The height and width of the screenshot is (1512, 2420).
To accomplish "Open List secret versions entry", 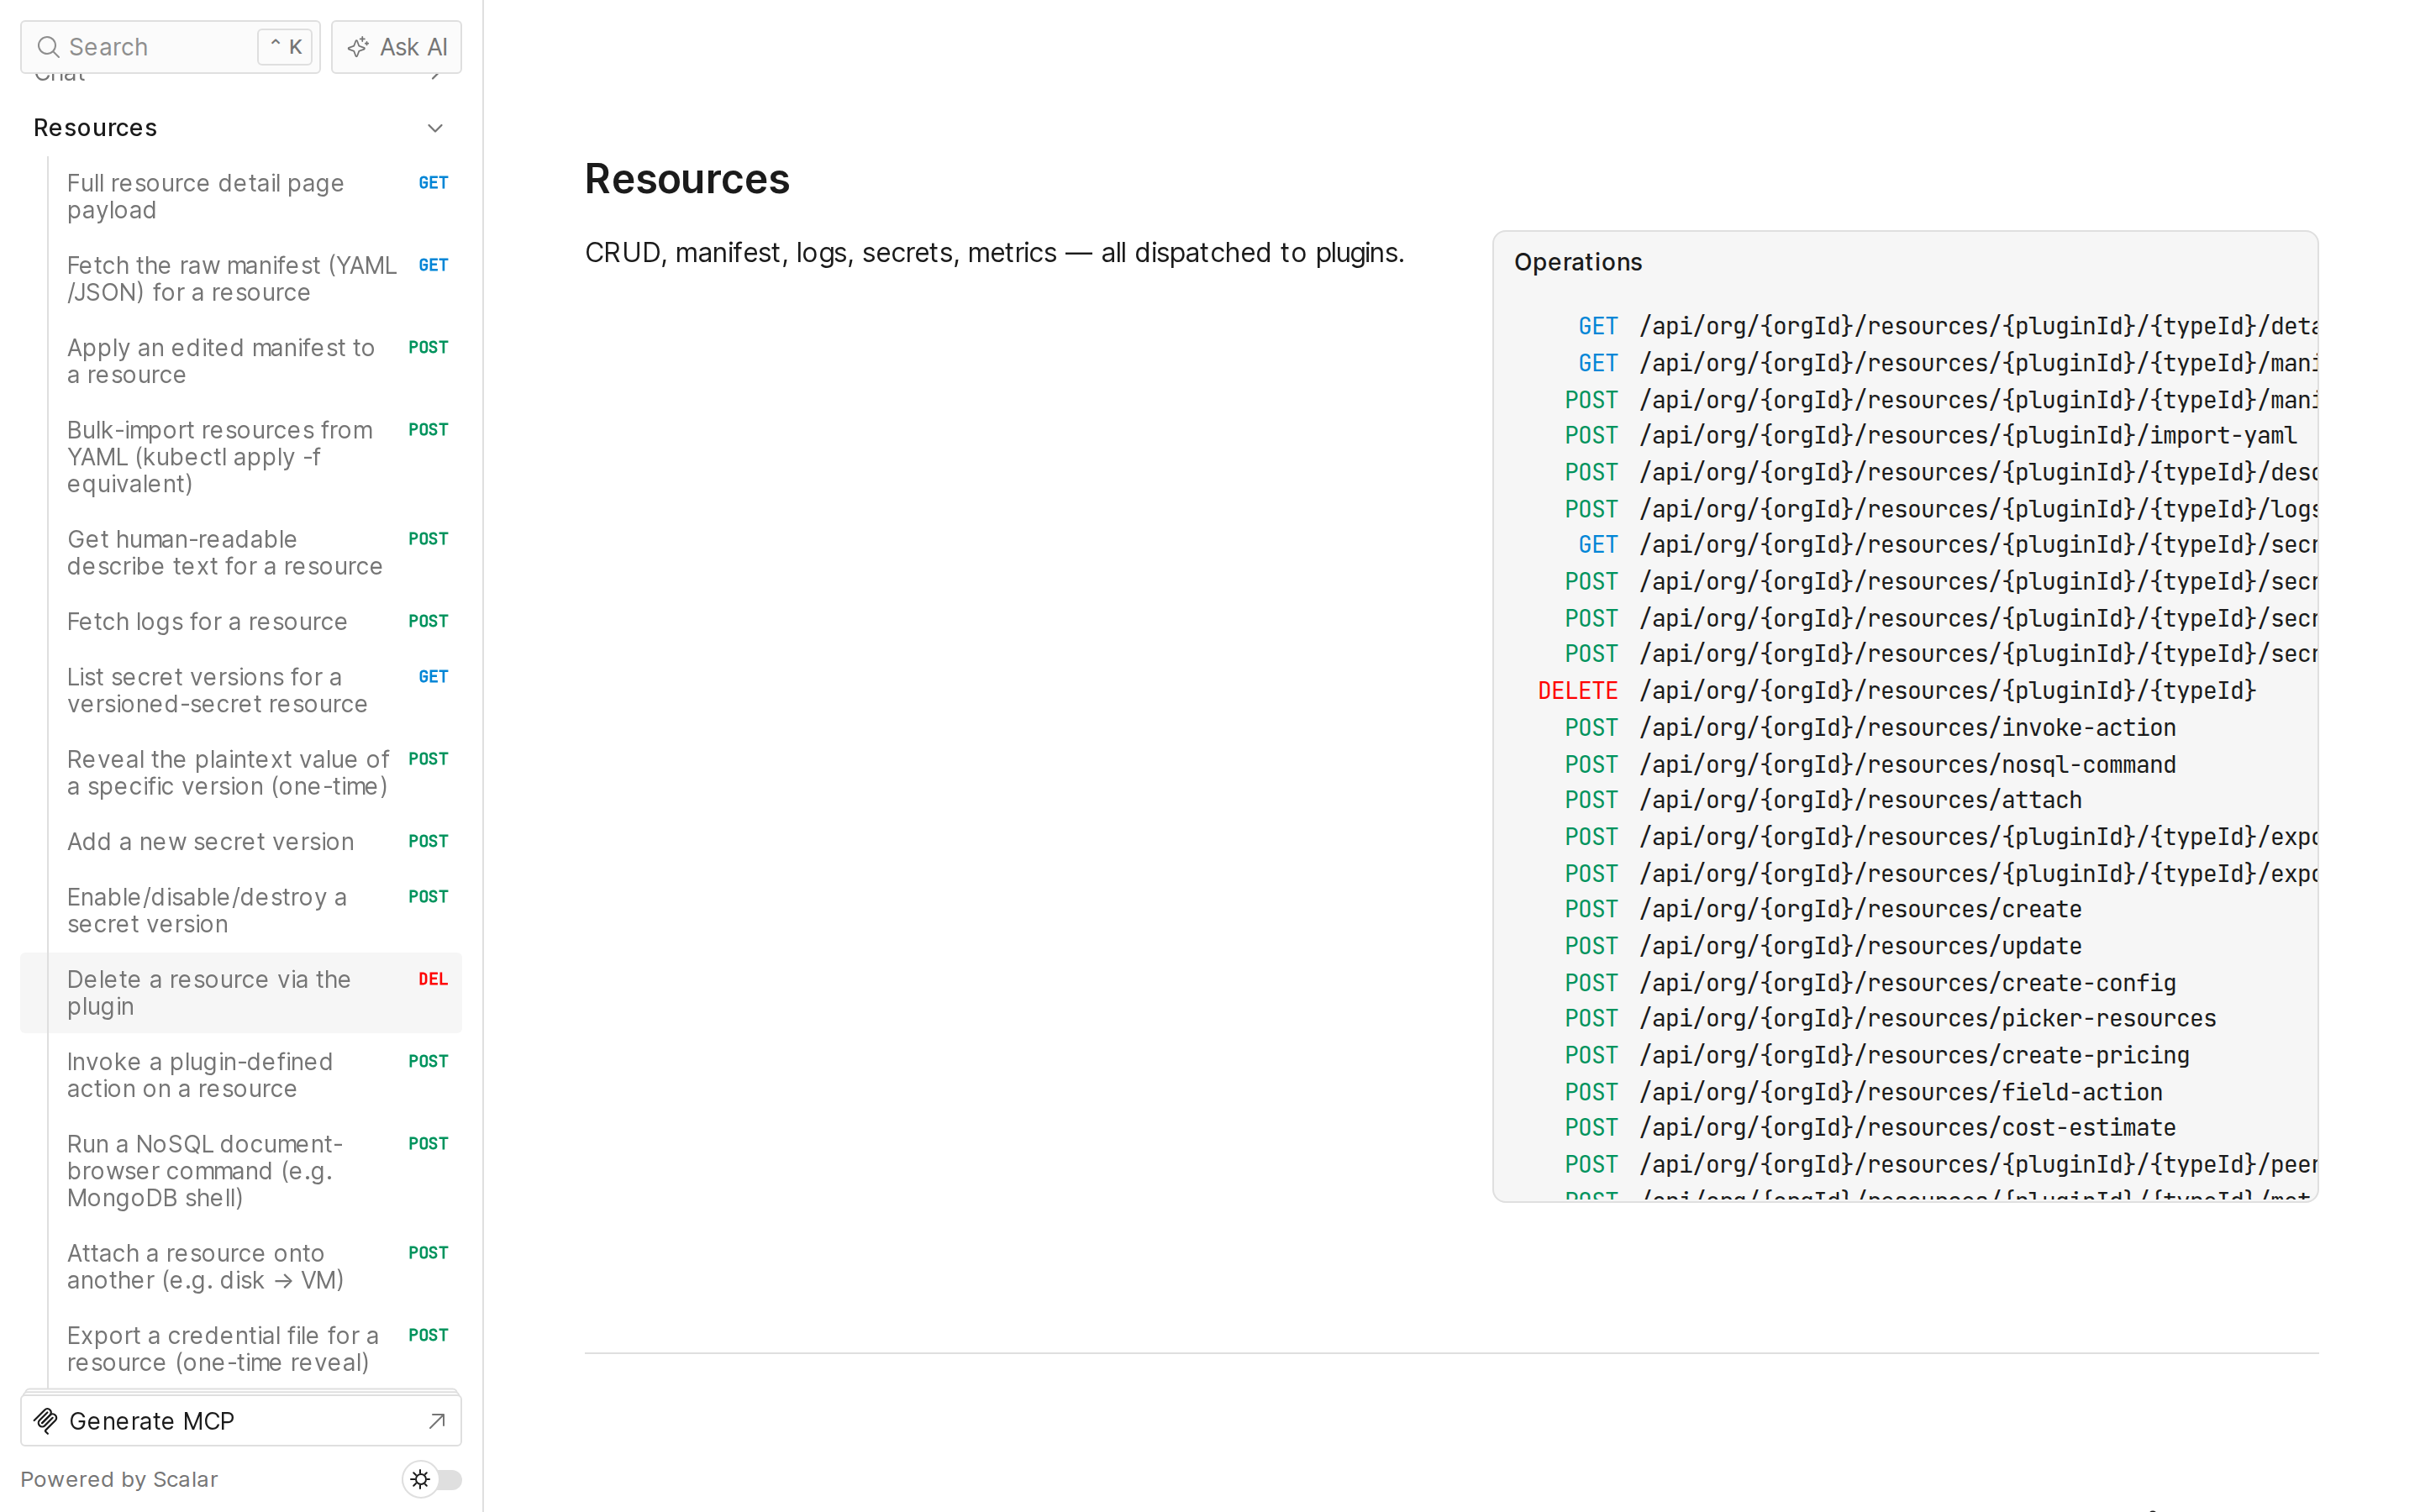I will coord(241,690).
